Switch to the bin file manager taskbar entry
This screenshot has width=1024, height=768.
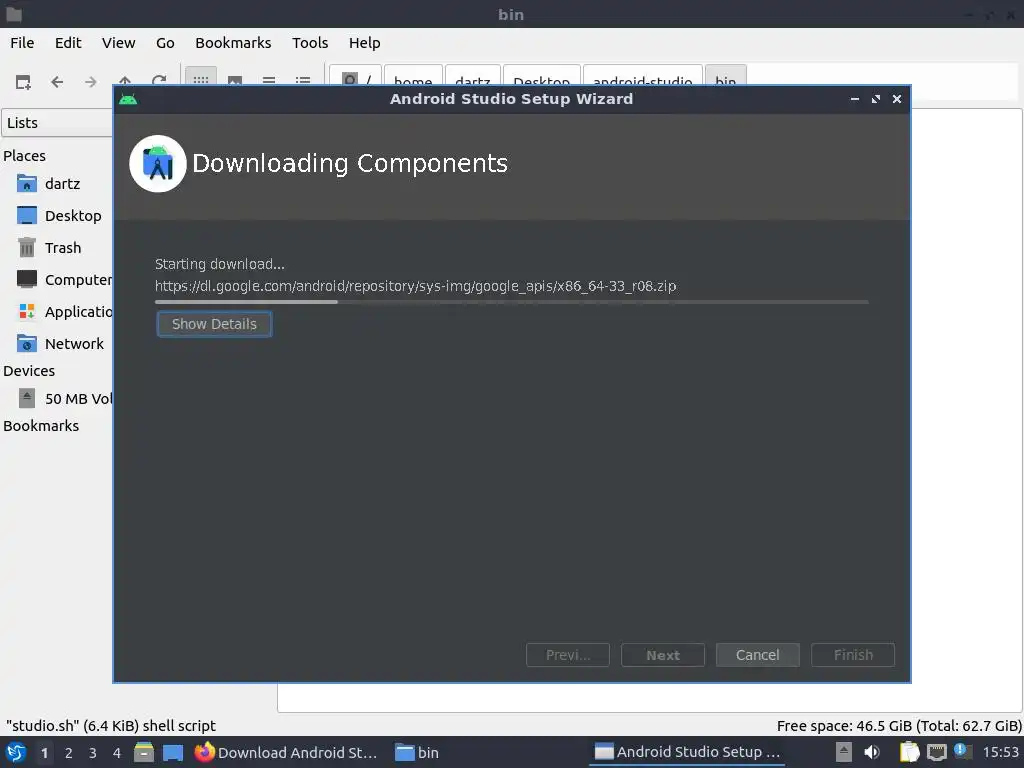[x=417, y=752]
